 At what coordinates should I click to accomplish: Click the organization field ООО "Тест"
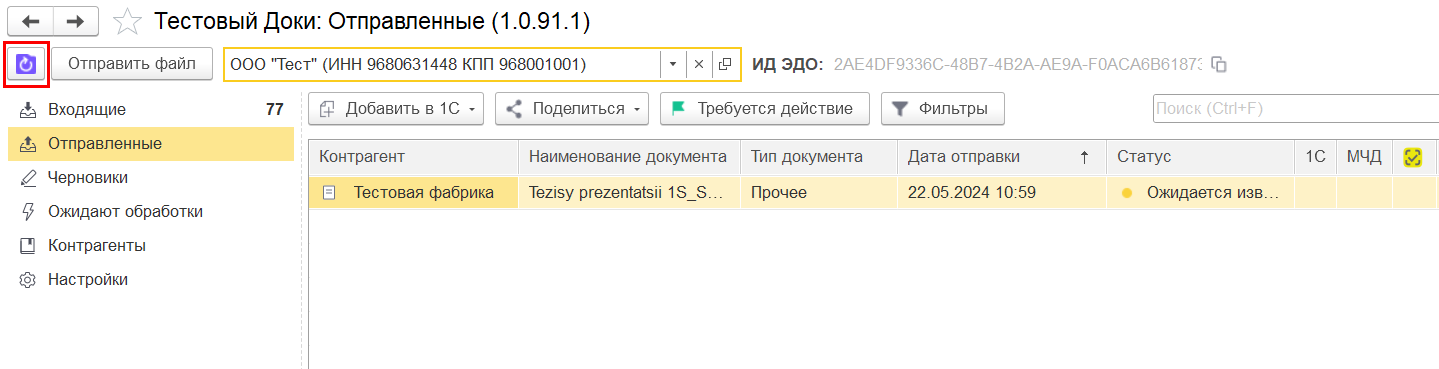tap(442, 64)
